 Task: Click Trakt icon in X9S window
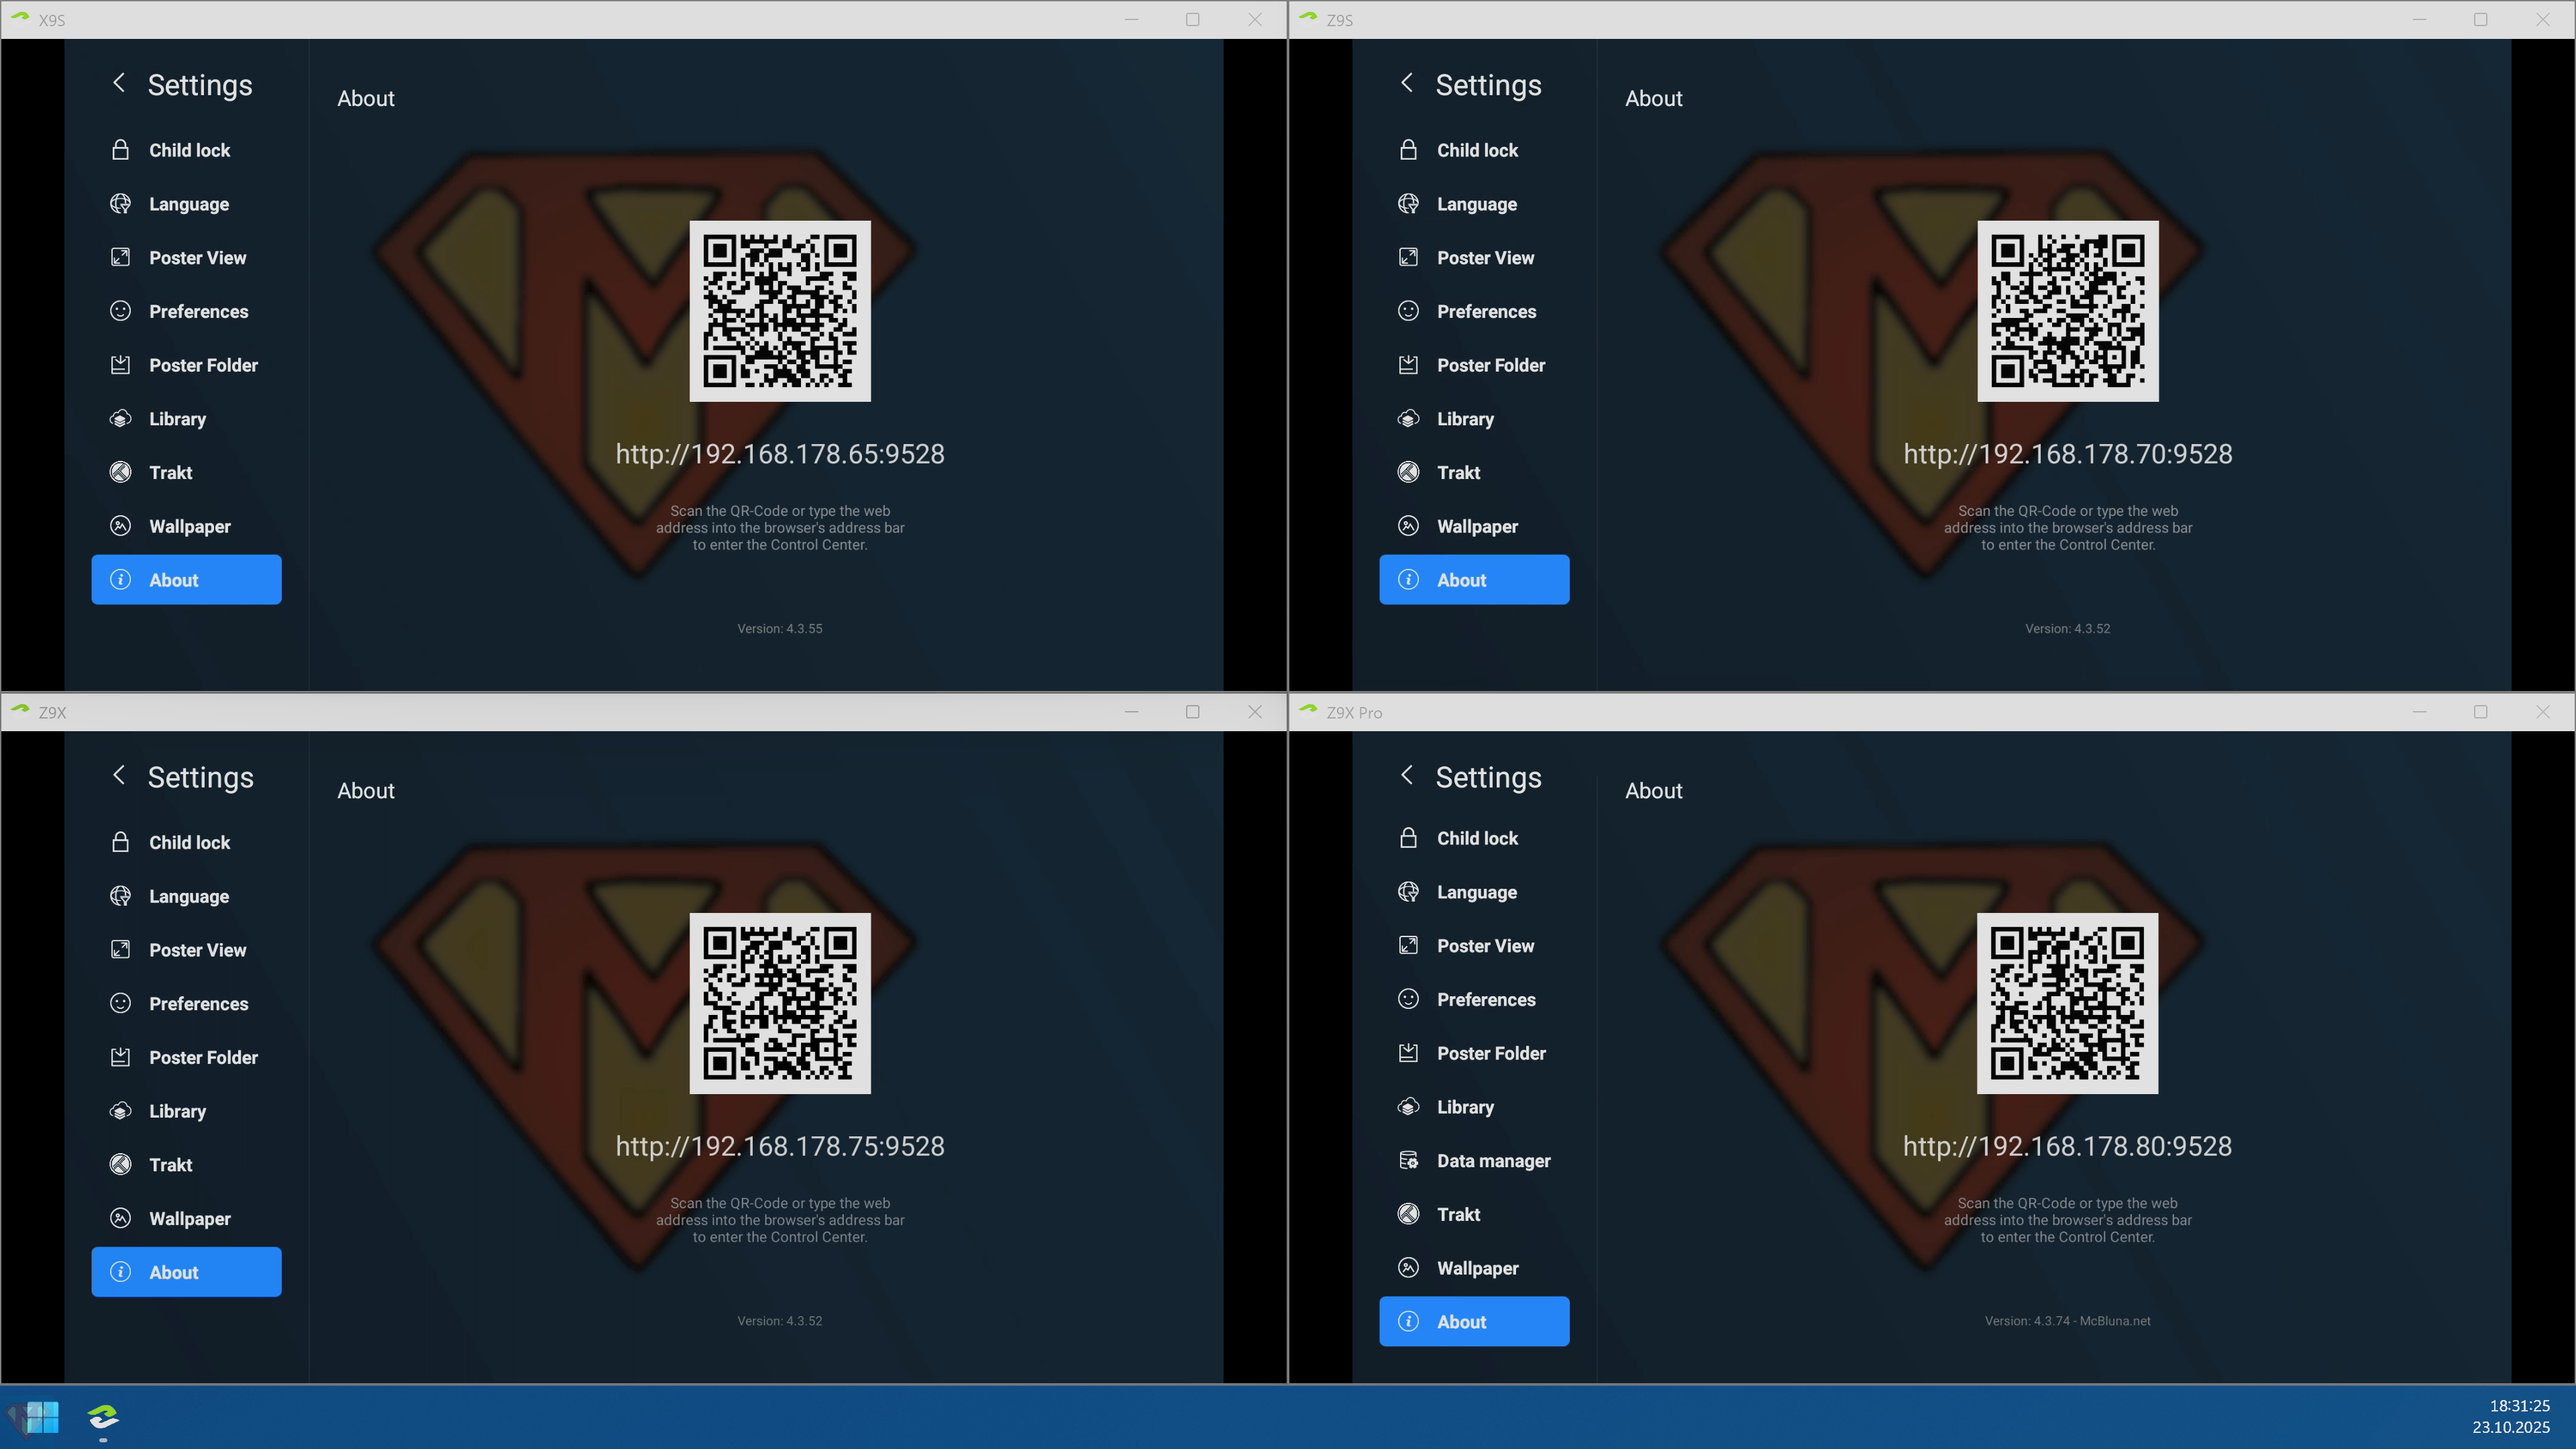120,472
